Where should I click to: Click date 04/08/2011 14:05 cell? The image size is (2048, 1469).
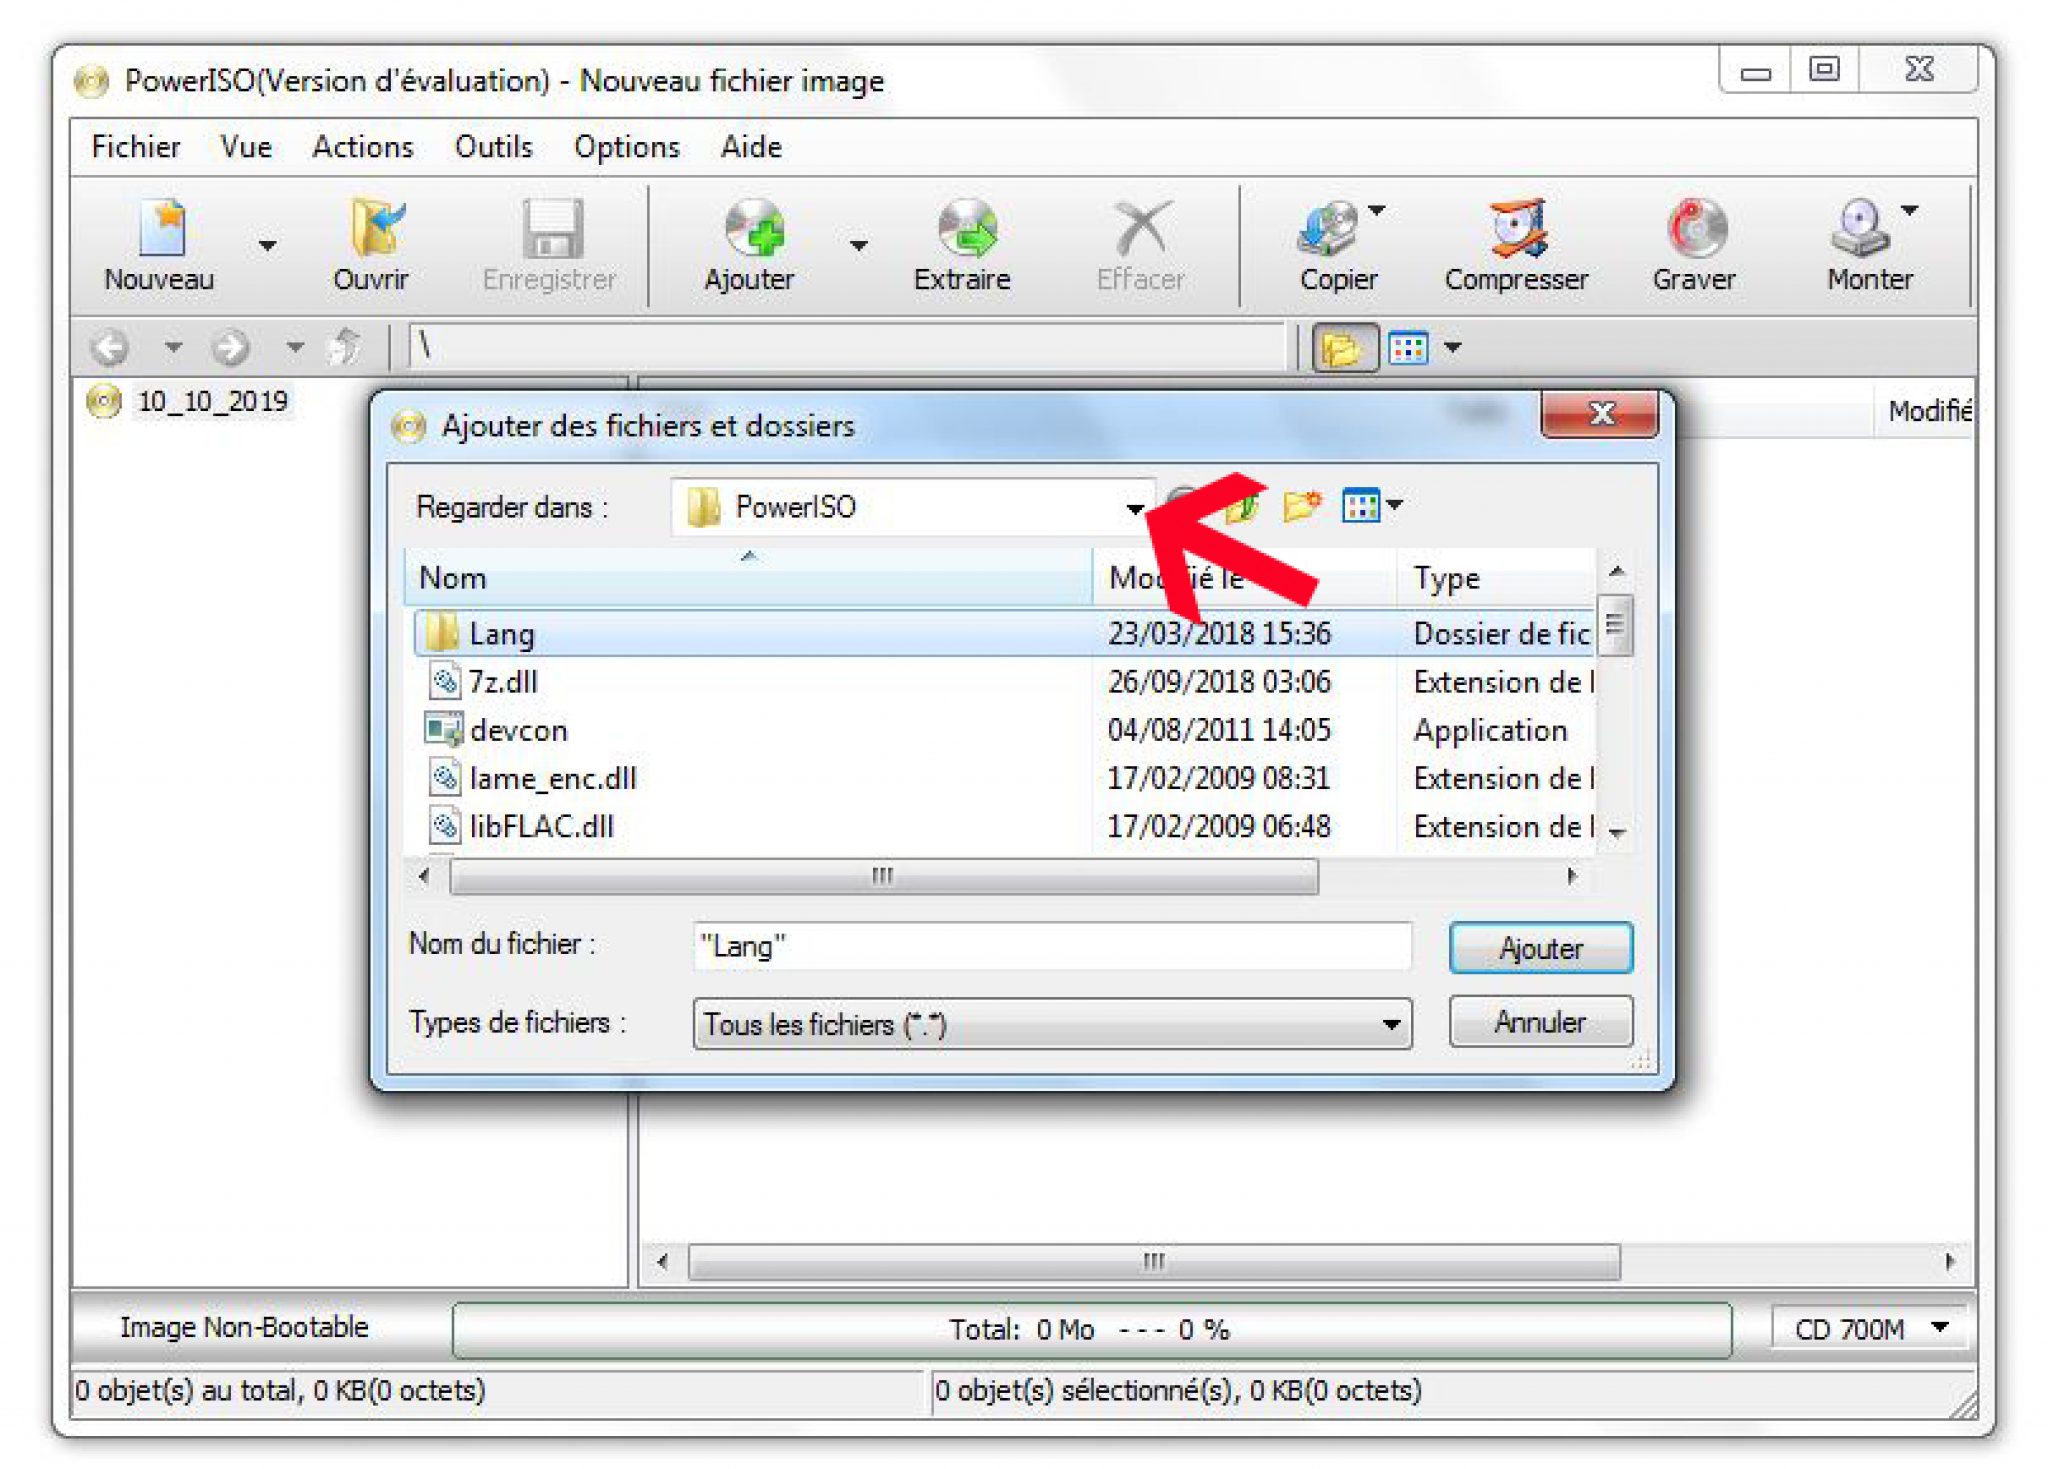click(1219, 730)
